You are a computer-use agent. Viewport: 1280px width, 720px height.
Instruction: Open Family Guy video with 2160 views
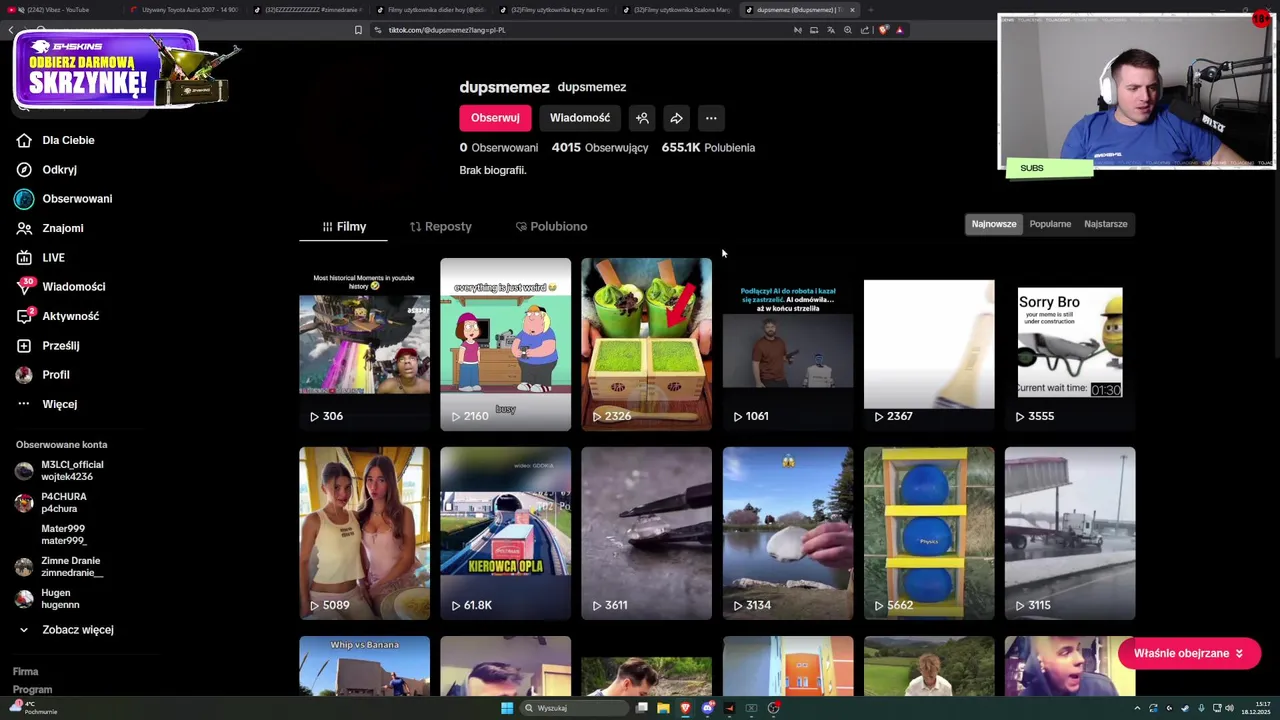pyautogui.click(x=505, y=345)
